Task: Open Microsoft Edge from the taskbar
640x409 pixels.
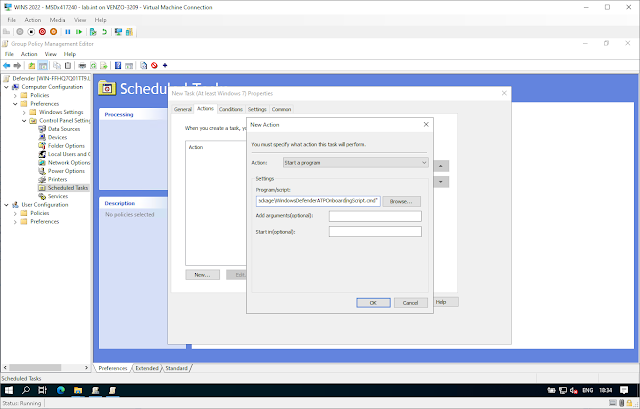Action: coord(61,390)
